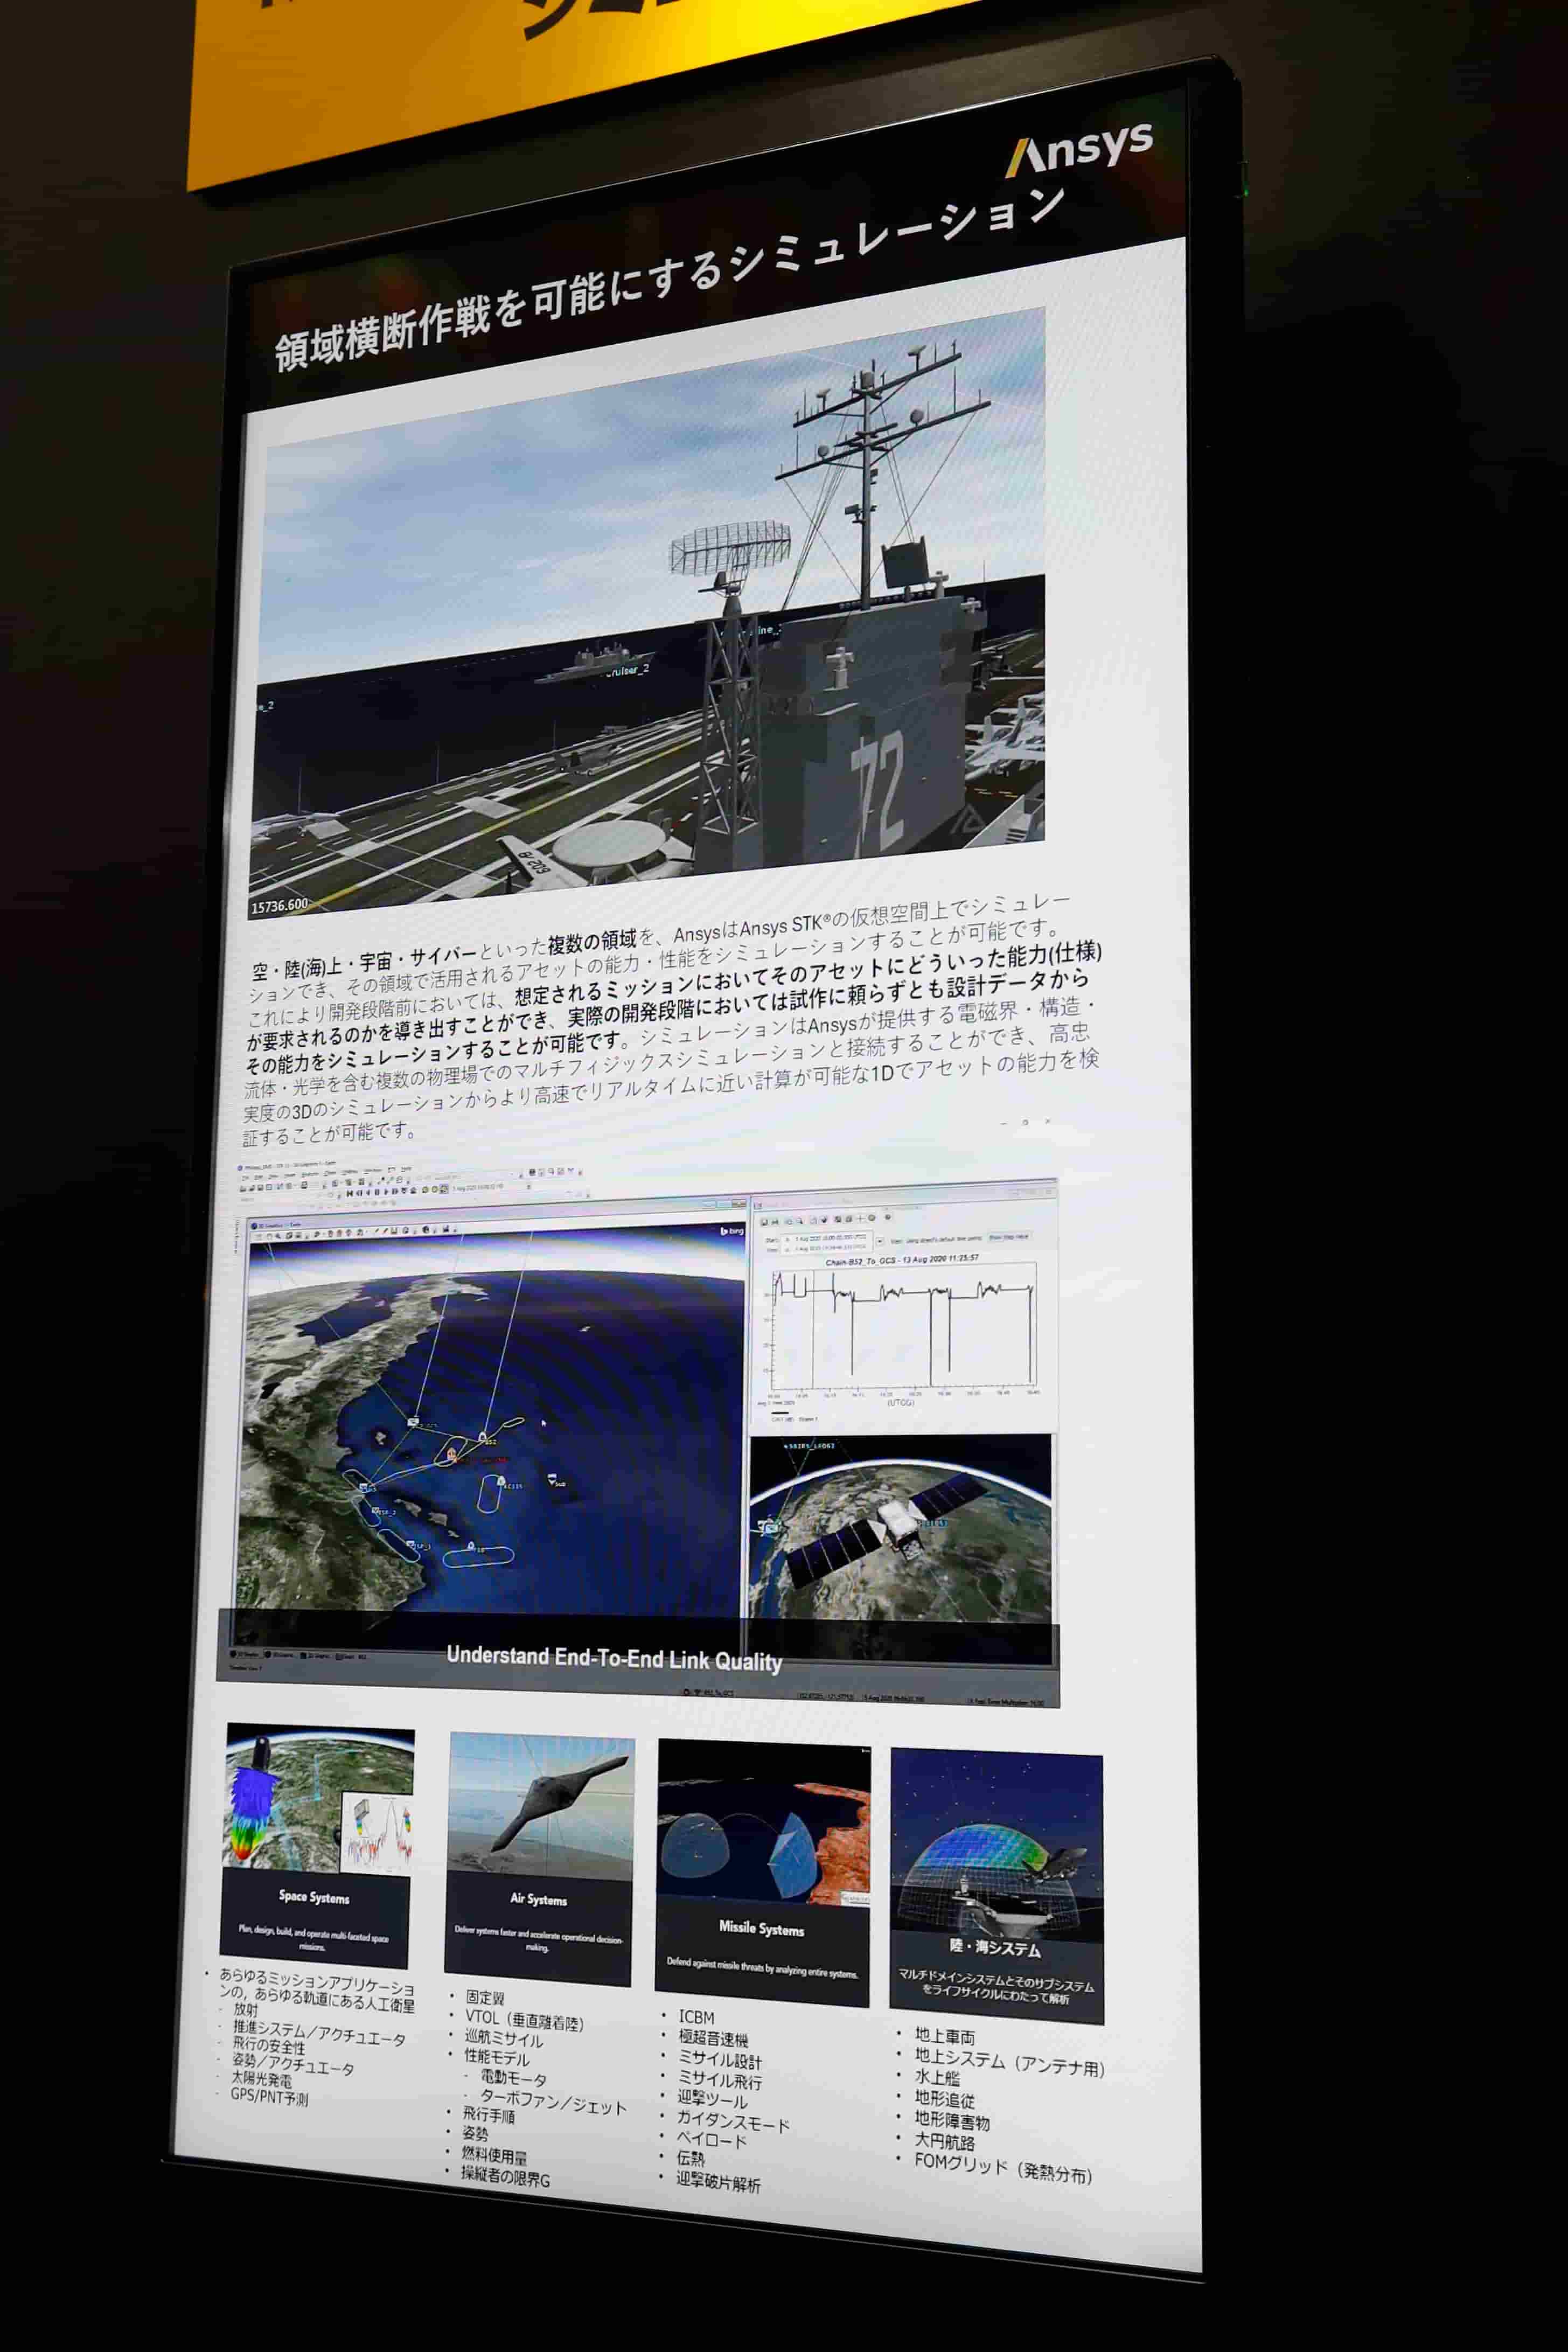
Task: Click the Air Systems card title
Action: (538, 1899)
